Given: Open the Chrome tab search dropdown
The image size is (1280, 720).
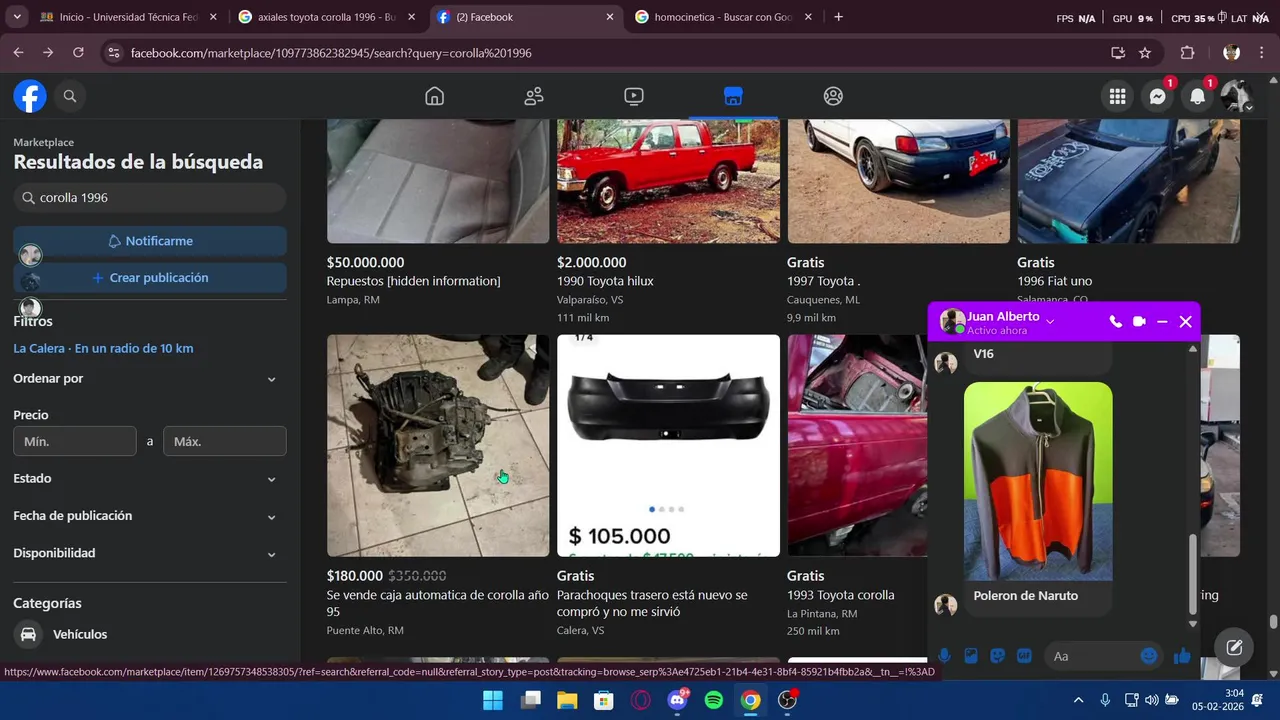Looking at the screenshot, I should pyautogui.click(x=16, y=17).
